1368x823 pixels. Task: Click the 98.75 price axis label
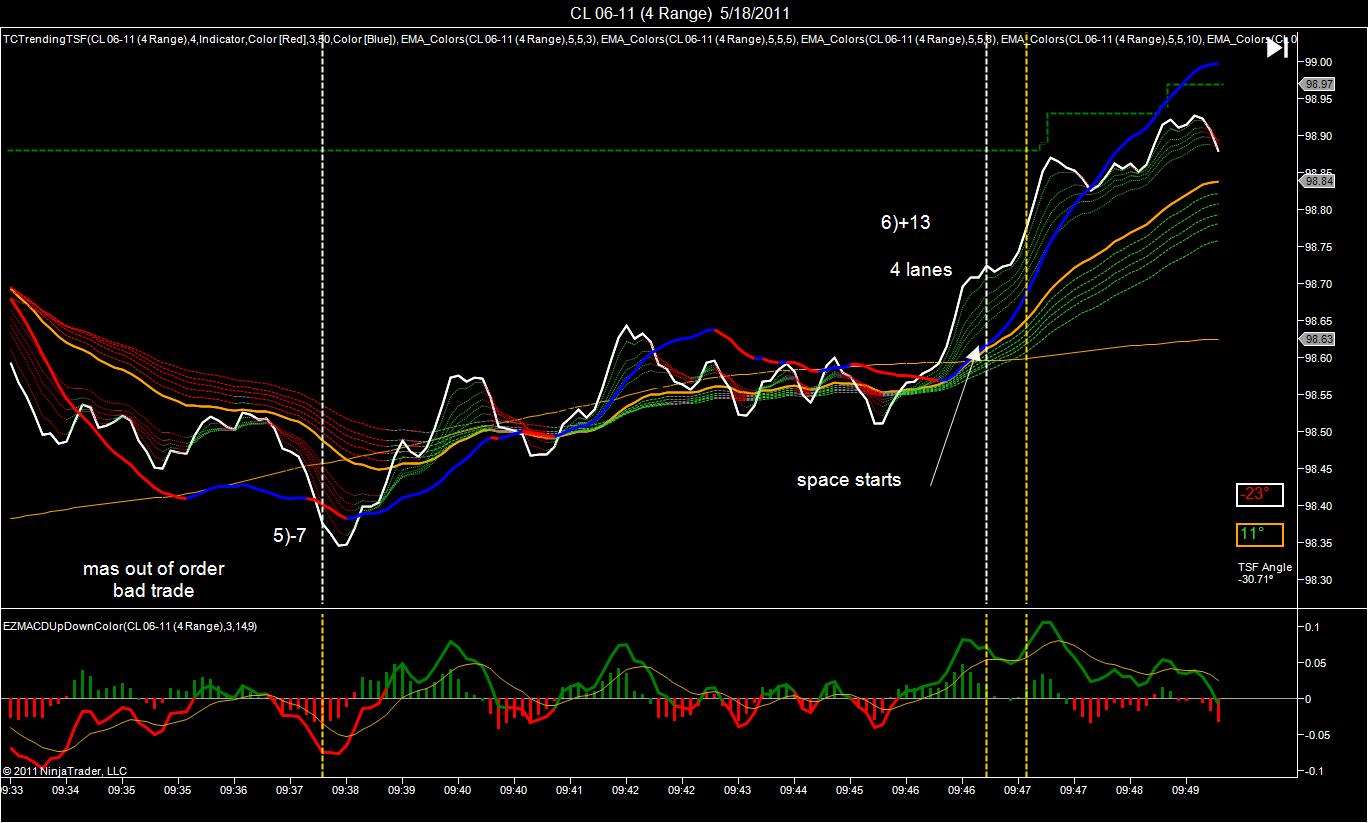click(x=1319, y=247)
